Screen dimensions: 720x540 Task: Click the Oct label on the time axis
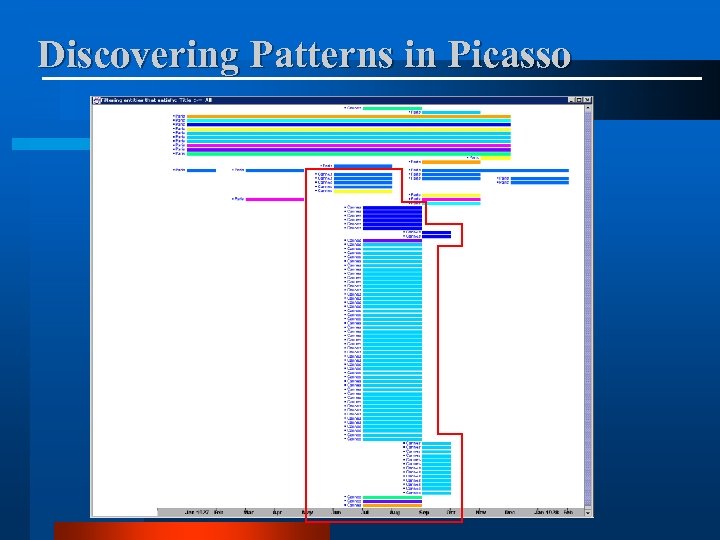coord(451,512)
